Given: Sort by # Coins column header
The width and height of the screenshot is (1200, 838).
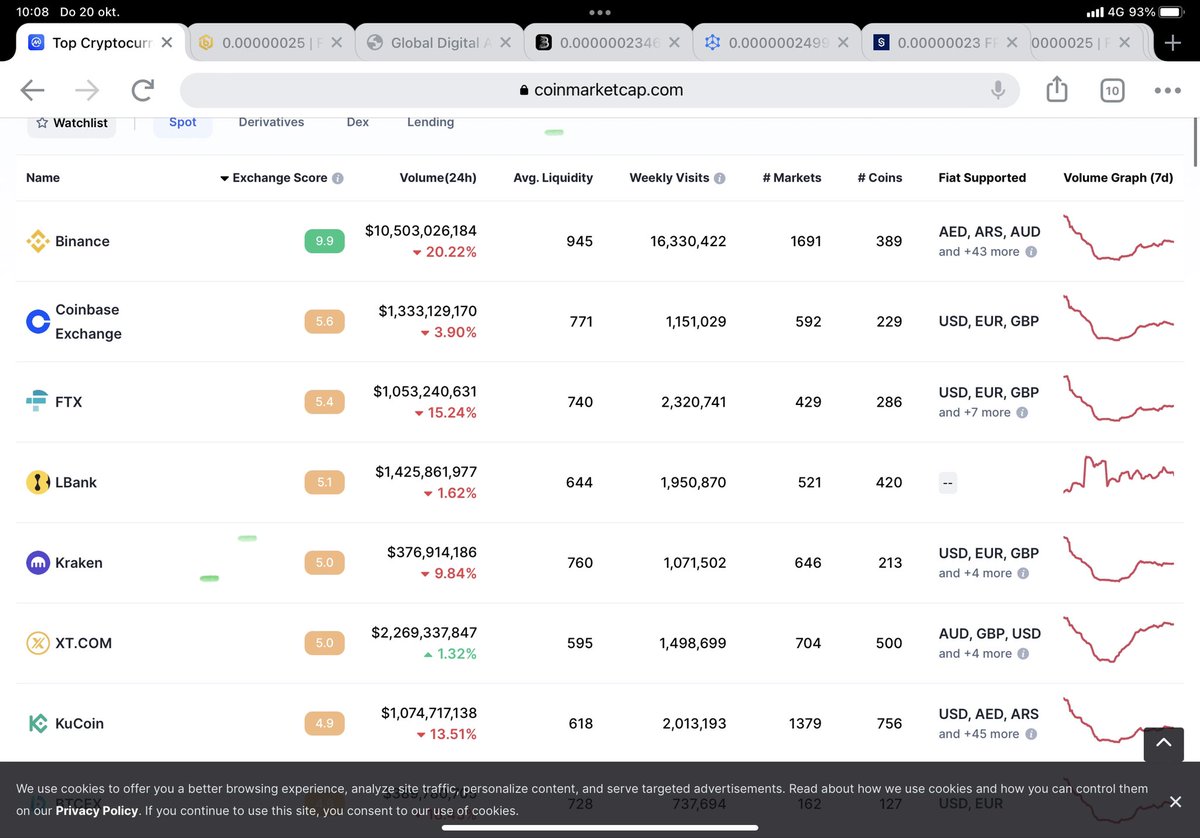Looking at the screenshot, I should [880, 178].
